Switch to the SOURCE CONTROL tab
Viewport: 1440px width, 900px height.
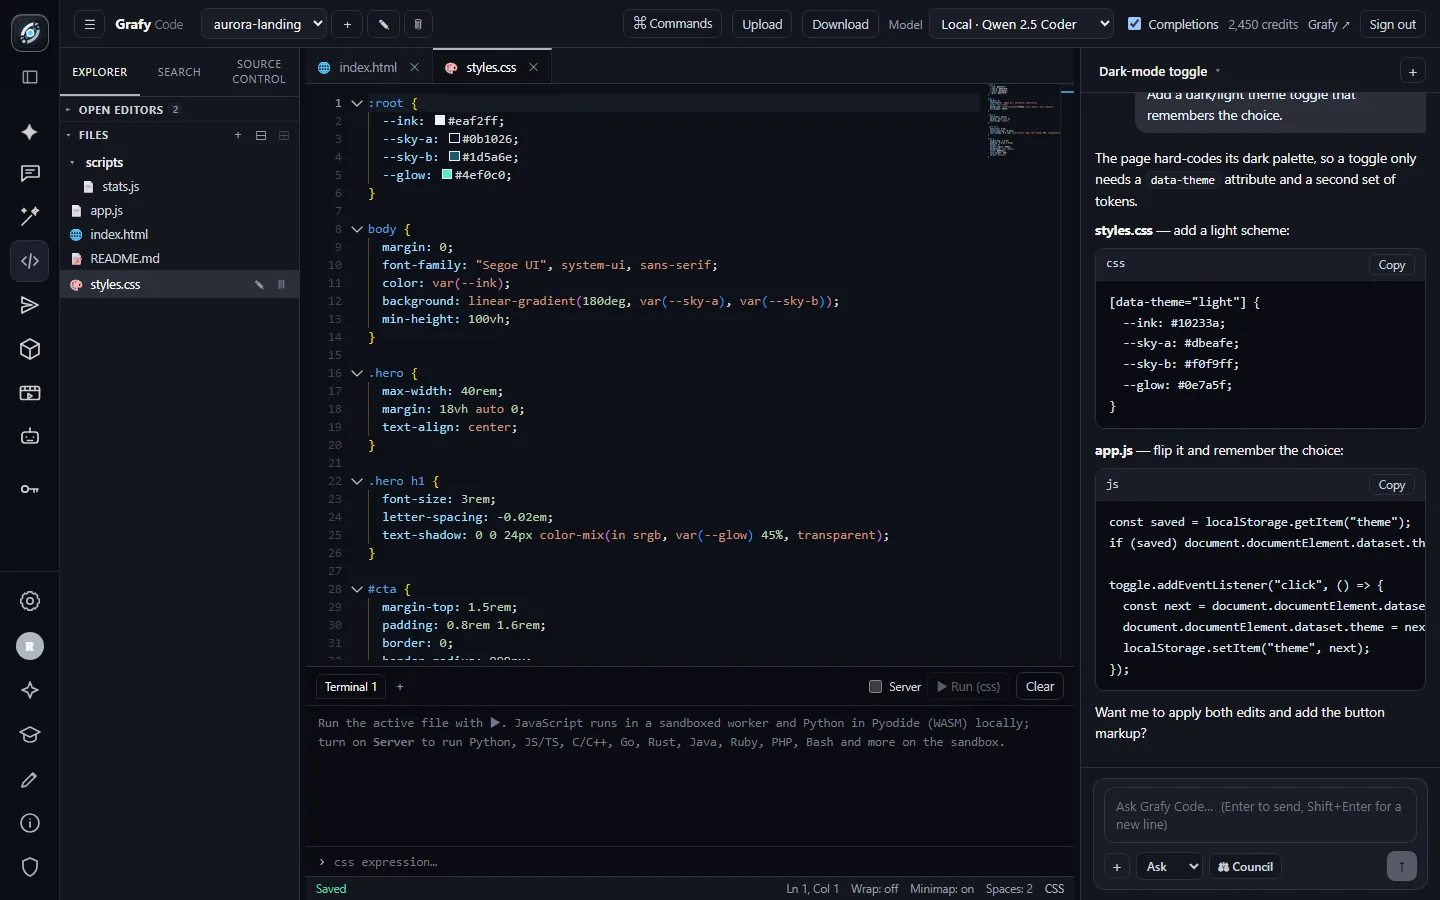tap(259, 72)
